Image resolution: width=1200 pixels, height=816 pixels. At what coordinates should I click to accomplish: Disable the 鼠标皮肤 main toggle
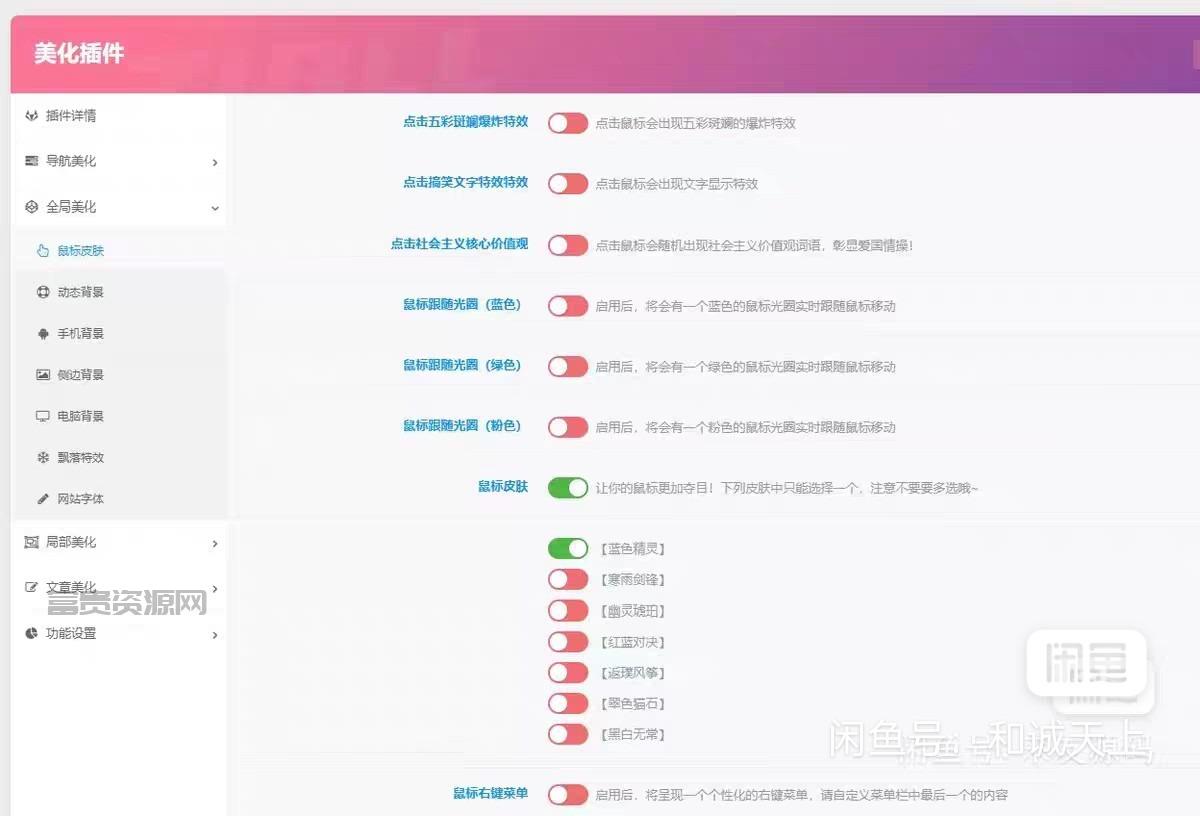(x=568, y=488)
